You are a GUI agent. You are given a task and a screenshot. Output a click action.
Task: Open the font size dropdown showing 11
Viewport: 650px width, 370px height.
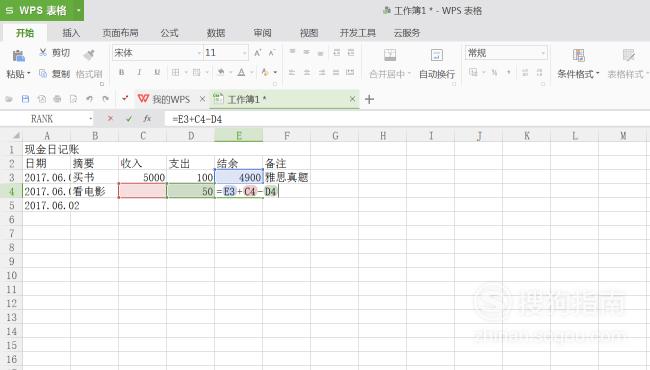point(244,53)
